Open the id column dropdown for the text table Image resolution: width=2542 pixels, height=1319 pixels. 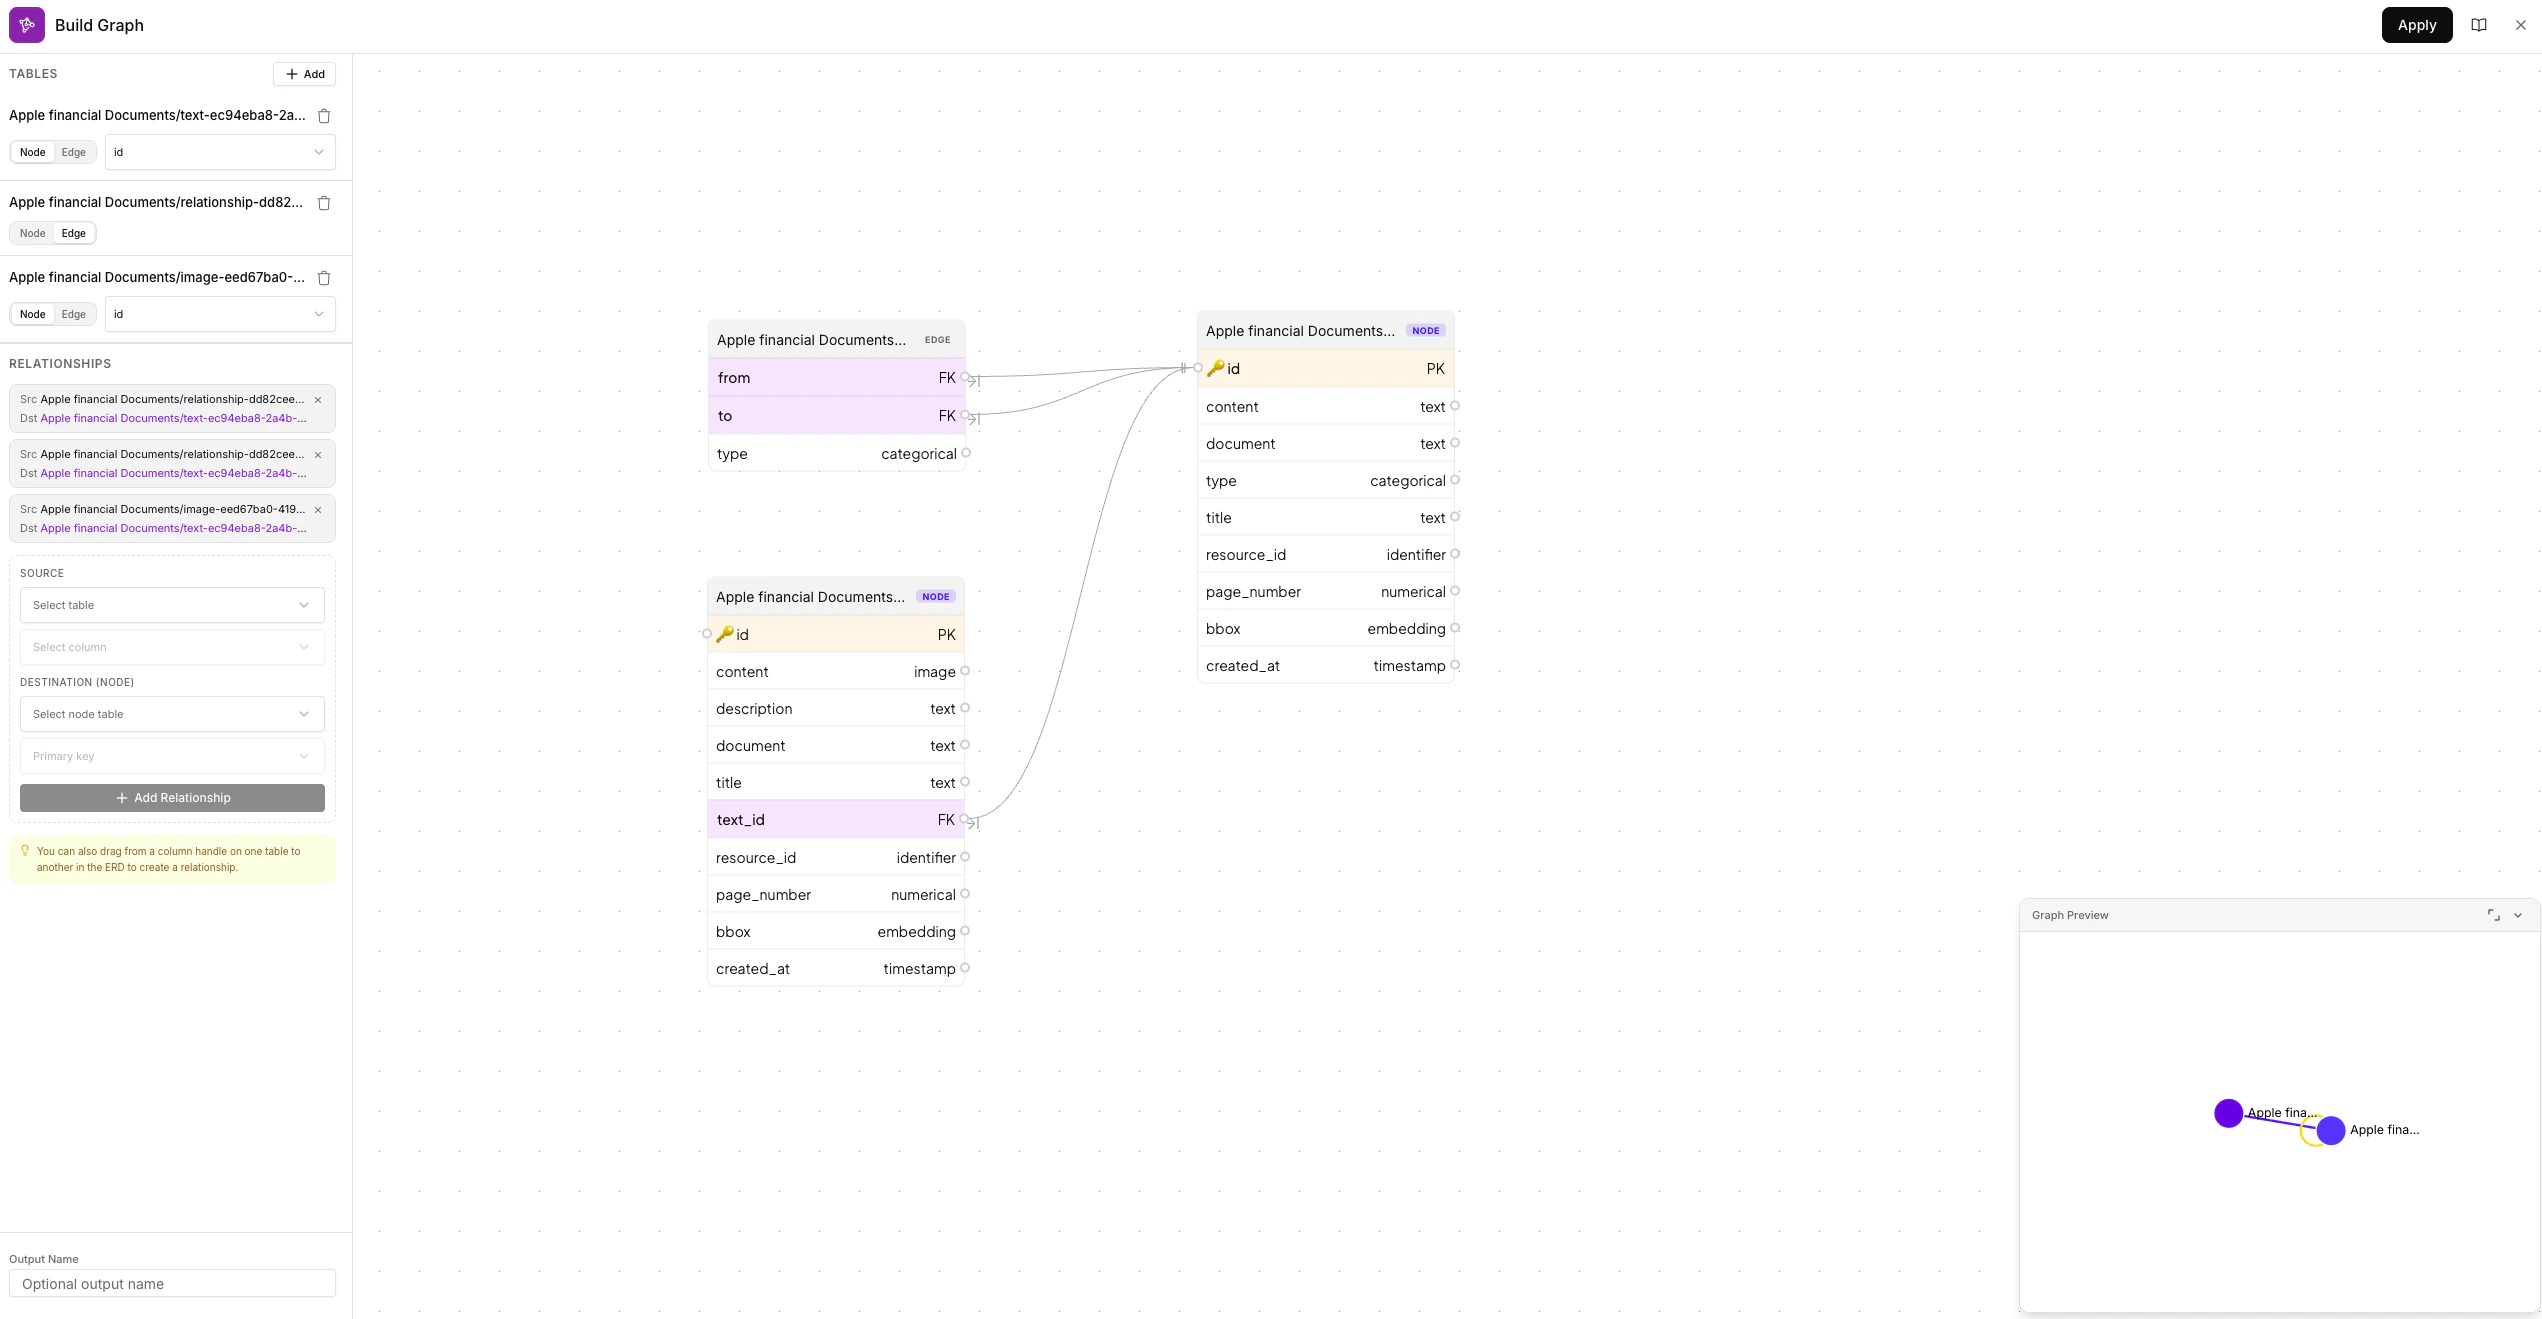click(x=219, y=152)
